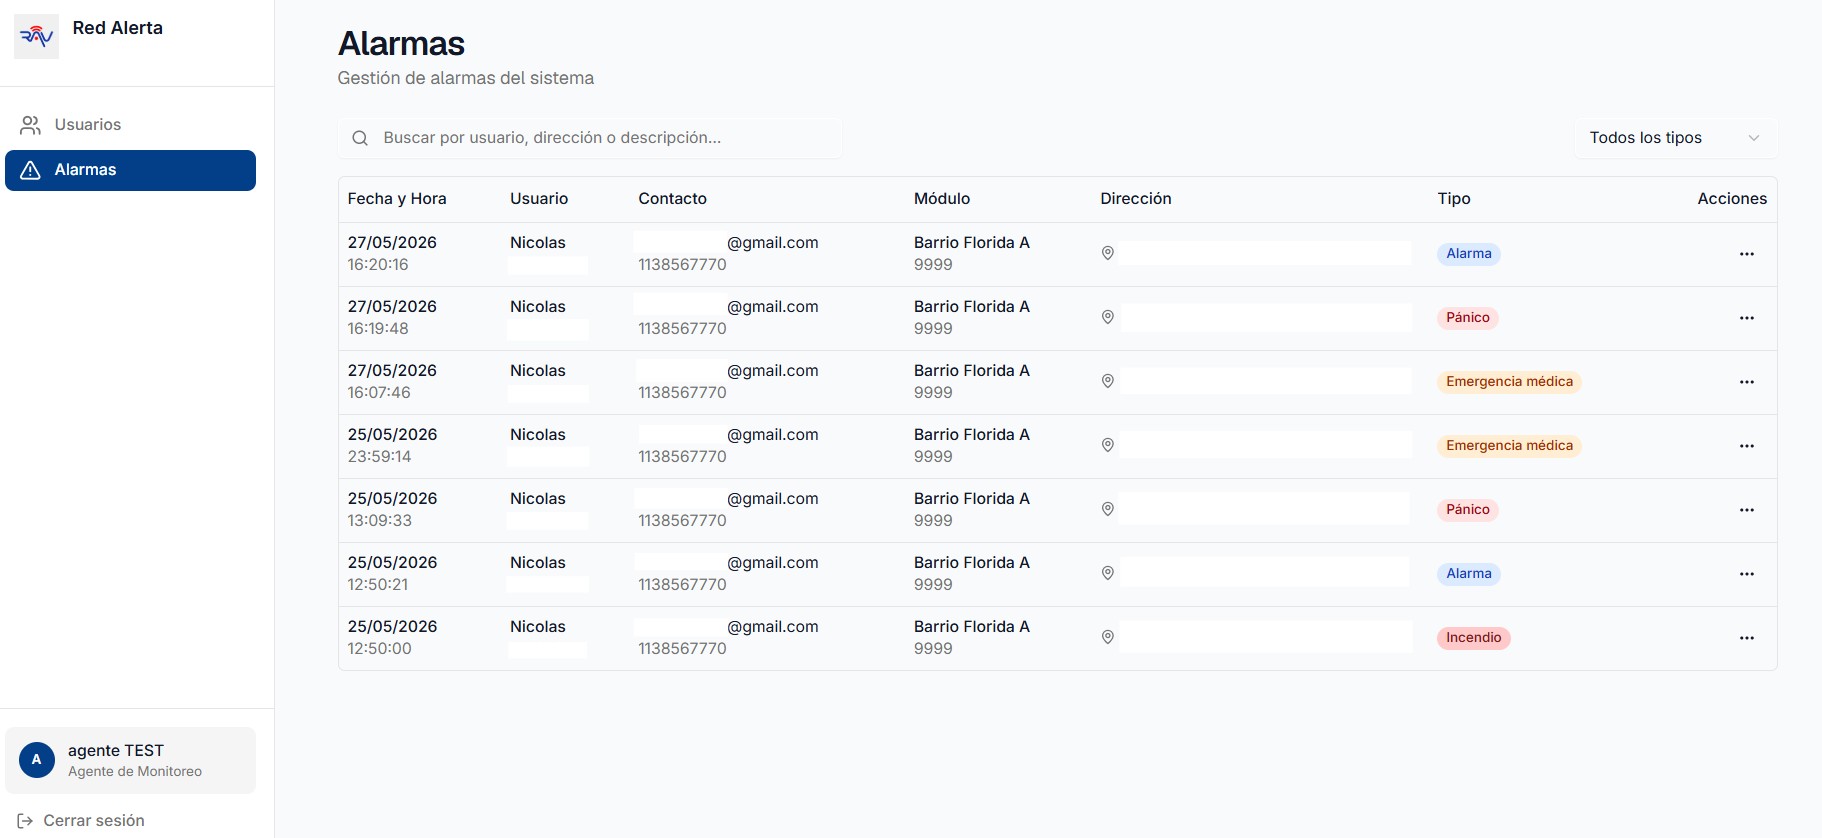Click the Contacto column header
The image size is (1822, 838).
coord(672,199)
